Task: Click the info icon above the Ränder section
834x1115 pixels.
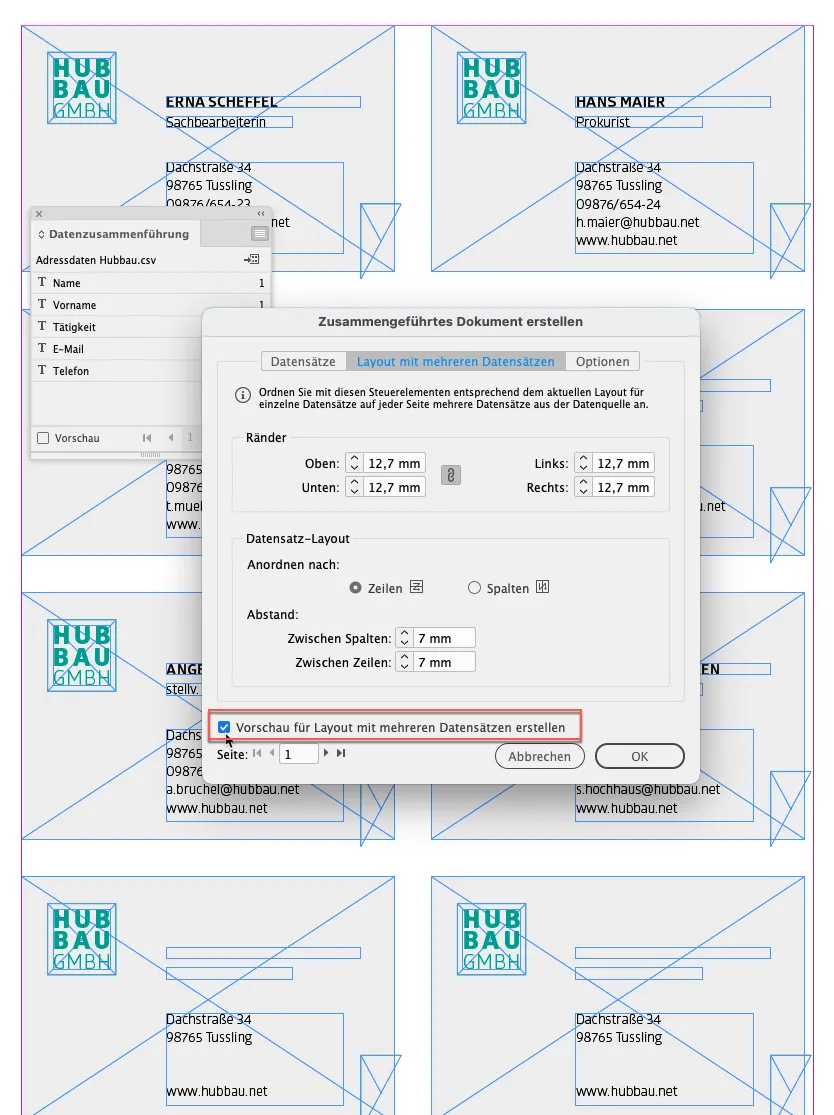Action: pyautogui.click(x=241, y=394)
